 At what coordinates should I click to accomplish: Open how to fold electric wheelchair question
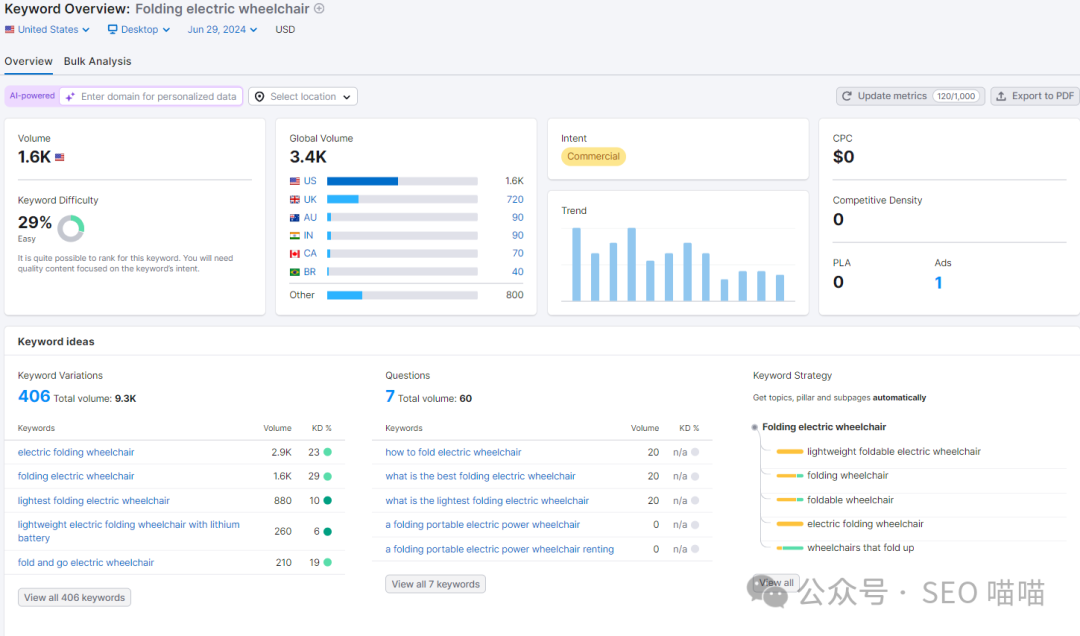tap(453, 452)
